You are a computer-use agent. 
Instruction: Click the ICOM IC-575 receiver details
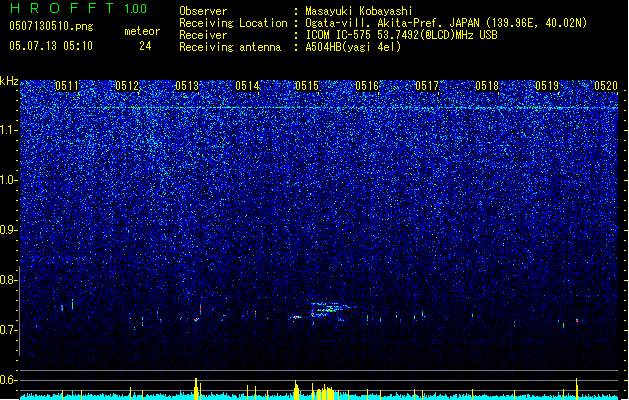coord(401,35)
